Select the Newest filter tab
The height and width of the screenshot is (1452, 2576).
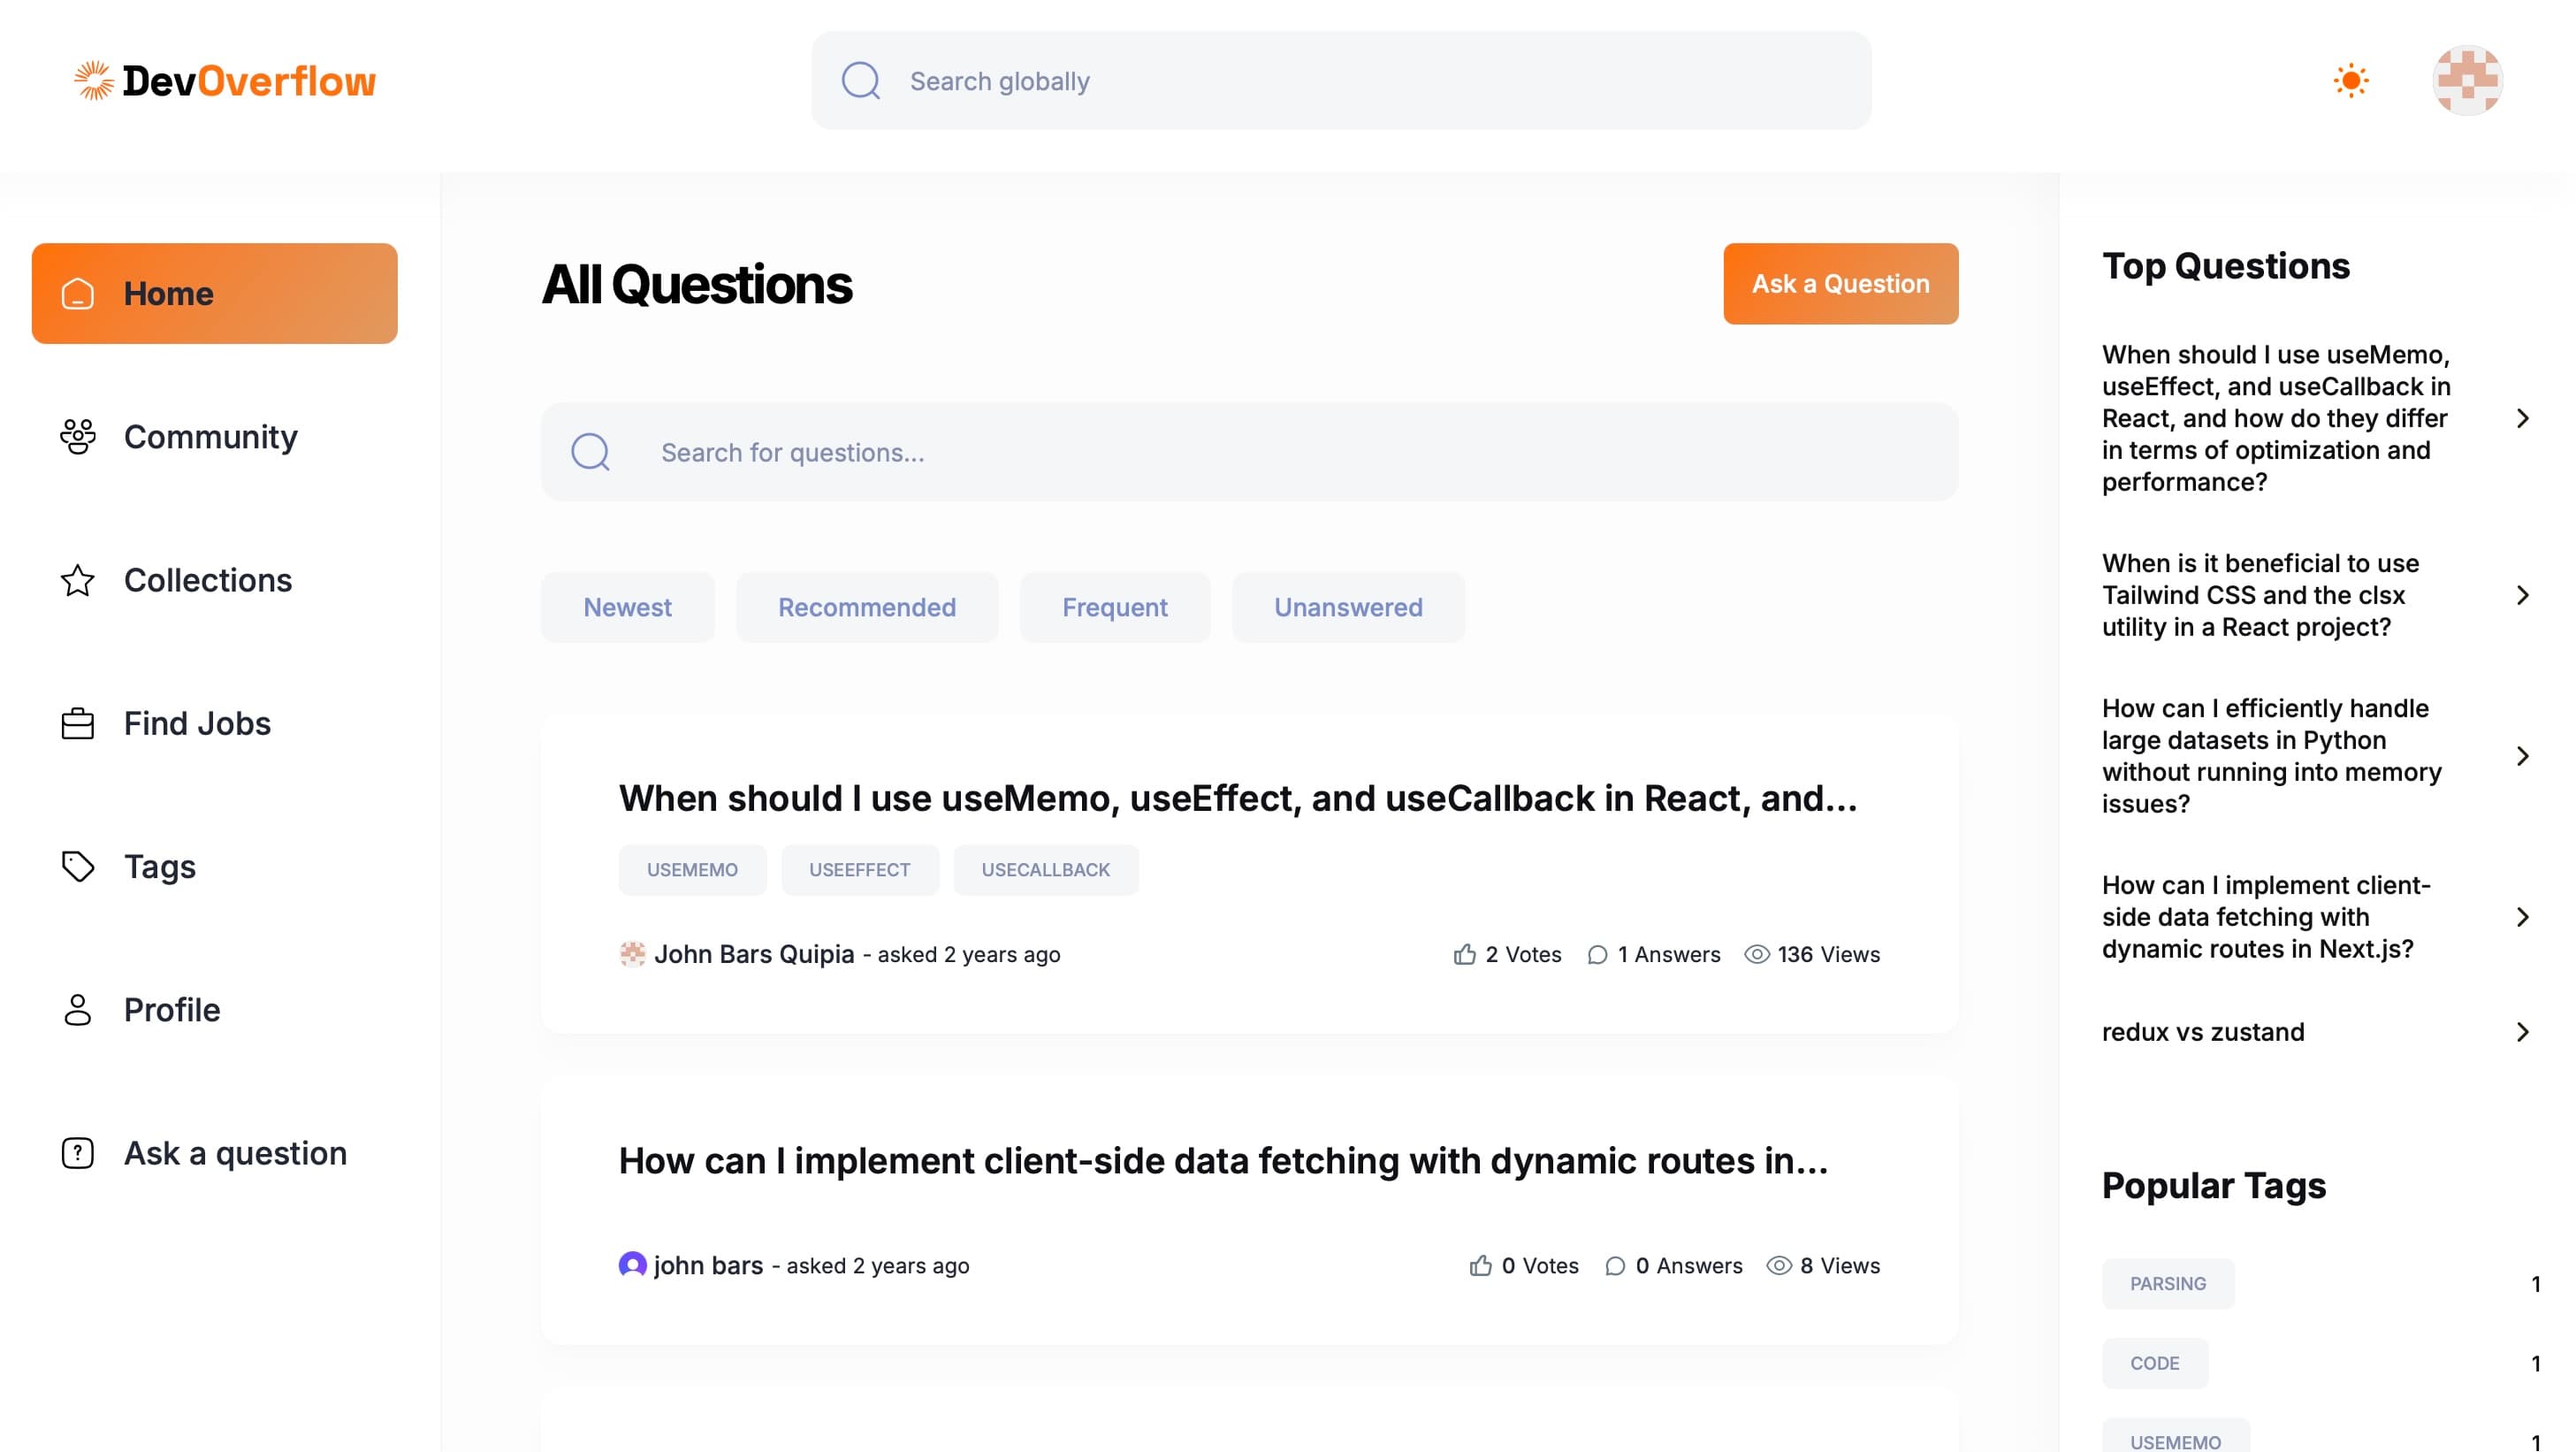[627, 607]
